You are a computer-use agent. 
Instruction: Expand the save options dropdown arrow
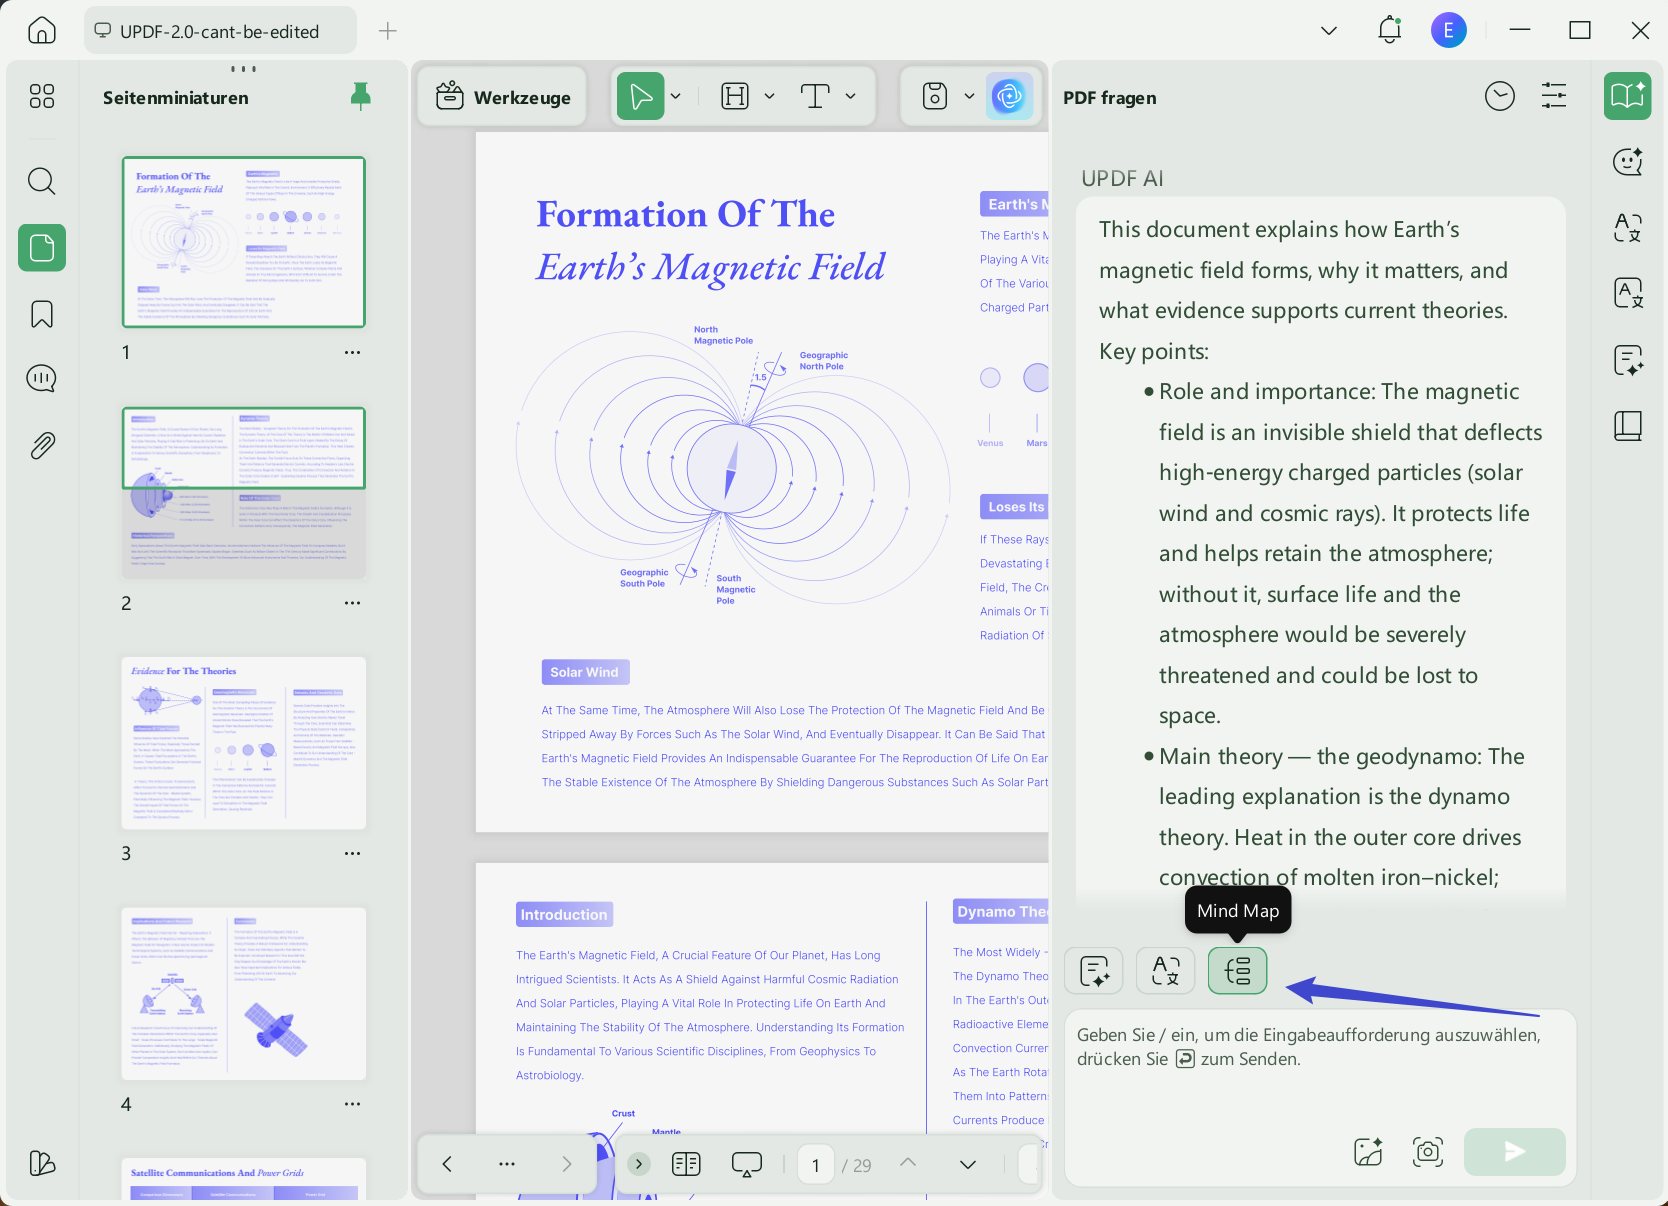tap(969, 96)
